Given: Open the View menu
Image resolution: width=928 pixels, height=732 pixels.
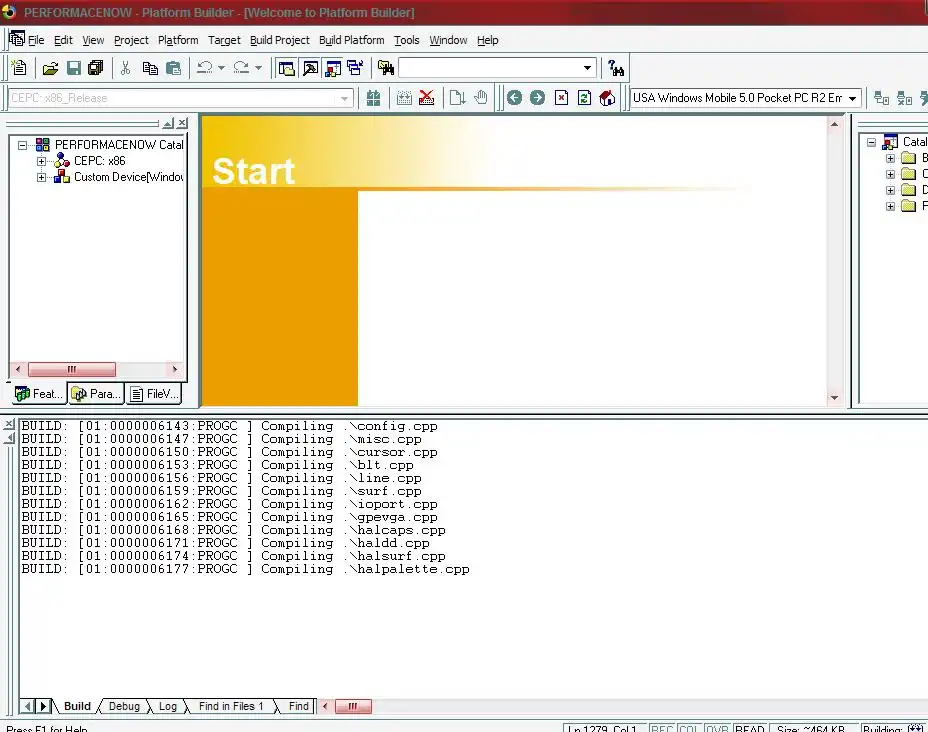Looking at the screenshot, I should 93,40.
